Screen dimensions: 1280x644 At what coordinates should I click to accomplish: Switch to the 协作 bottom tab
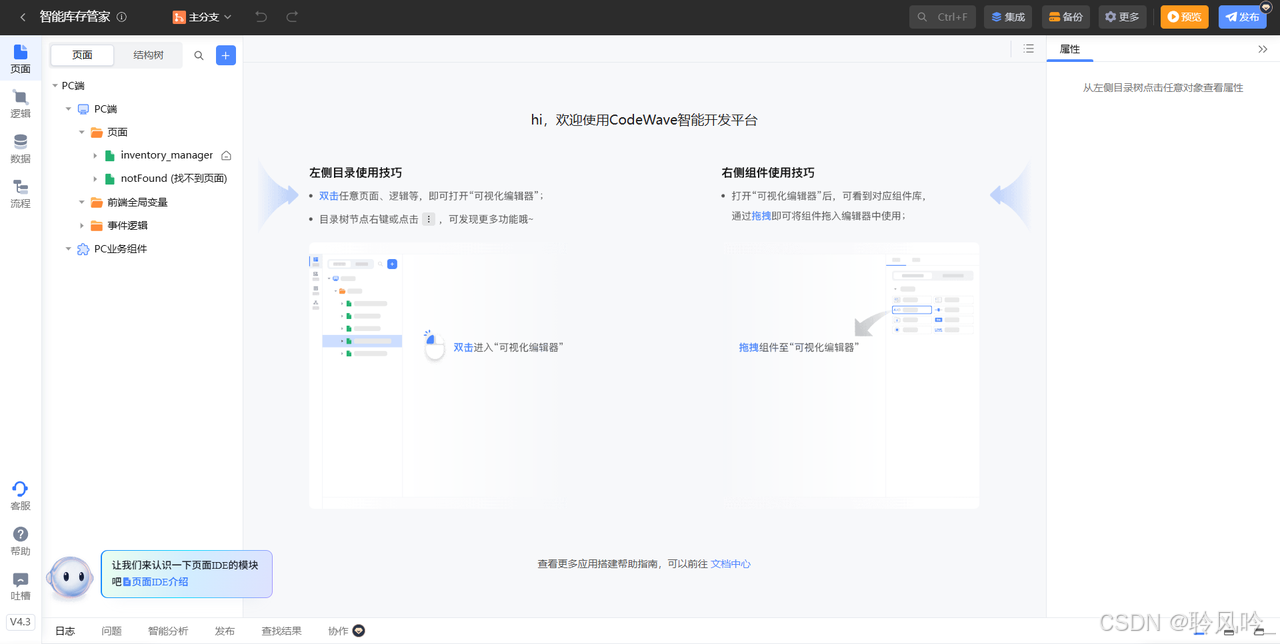click(346, 631)
